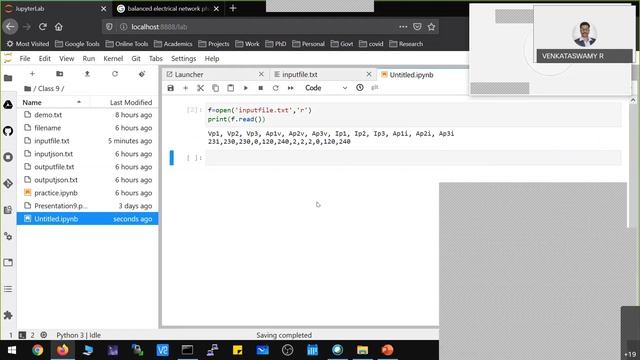The height and width of the screenshot is (360, 640).
Task: Open the GitHub sidebar panel
Action: pos(8,131)
